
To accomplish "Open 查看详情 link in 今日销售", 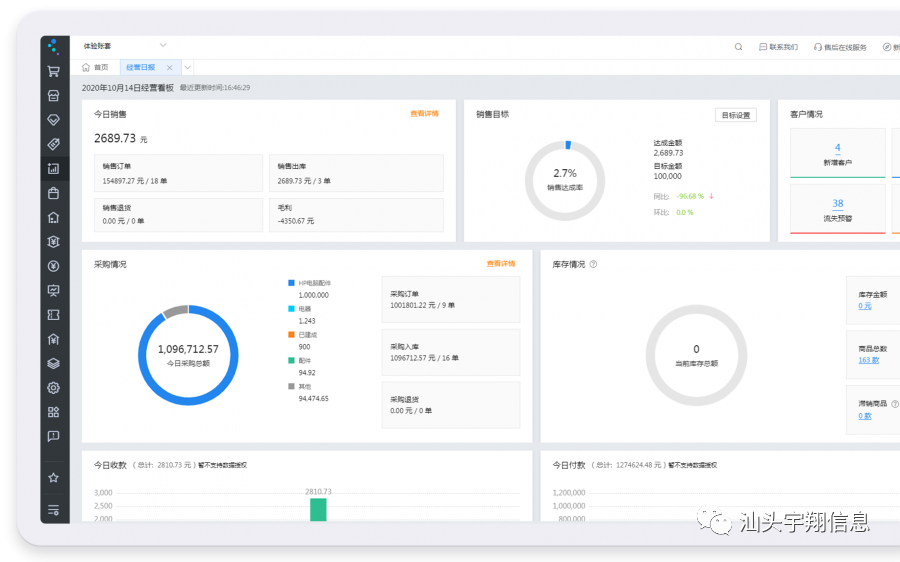I will point(424,114).
